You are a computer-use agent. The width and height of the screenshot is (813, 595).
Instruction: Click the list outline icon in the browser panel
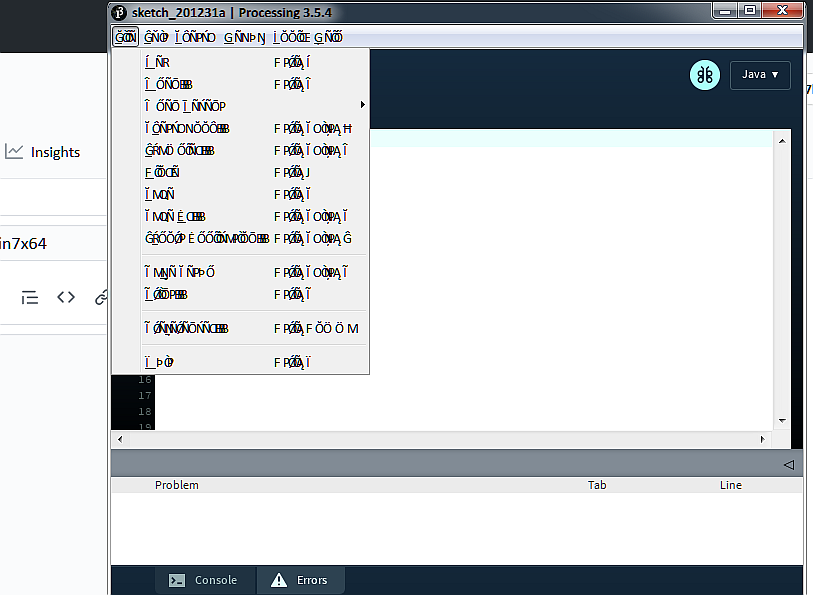point(29,297)
